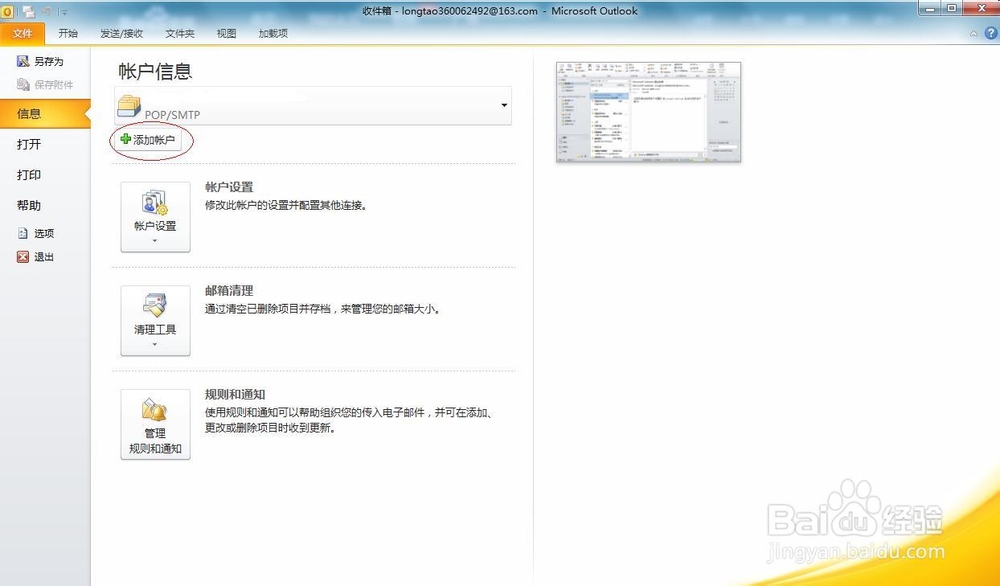Click the window title showing longtao360062492@163.com
The height and width of the screenshot is (586, 1000).
click(500, 11)
